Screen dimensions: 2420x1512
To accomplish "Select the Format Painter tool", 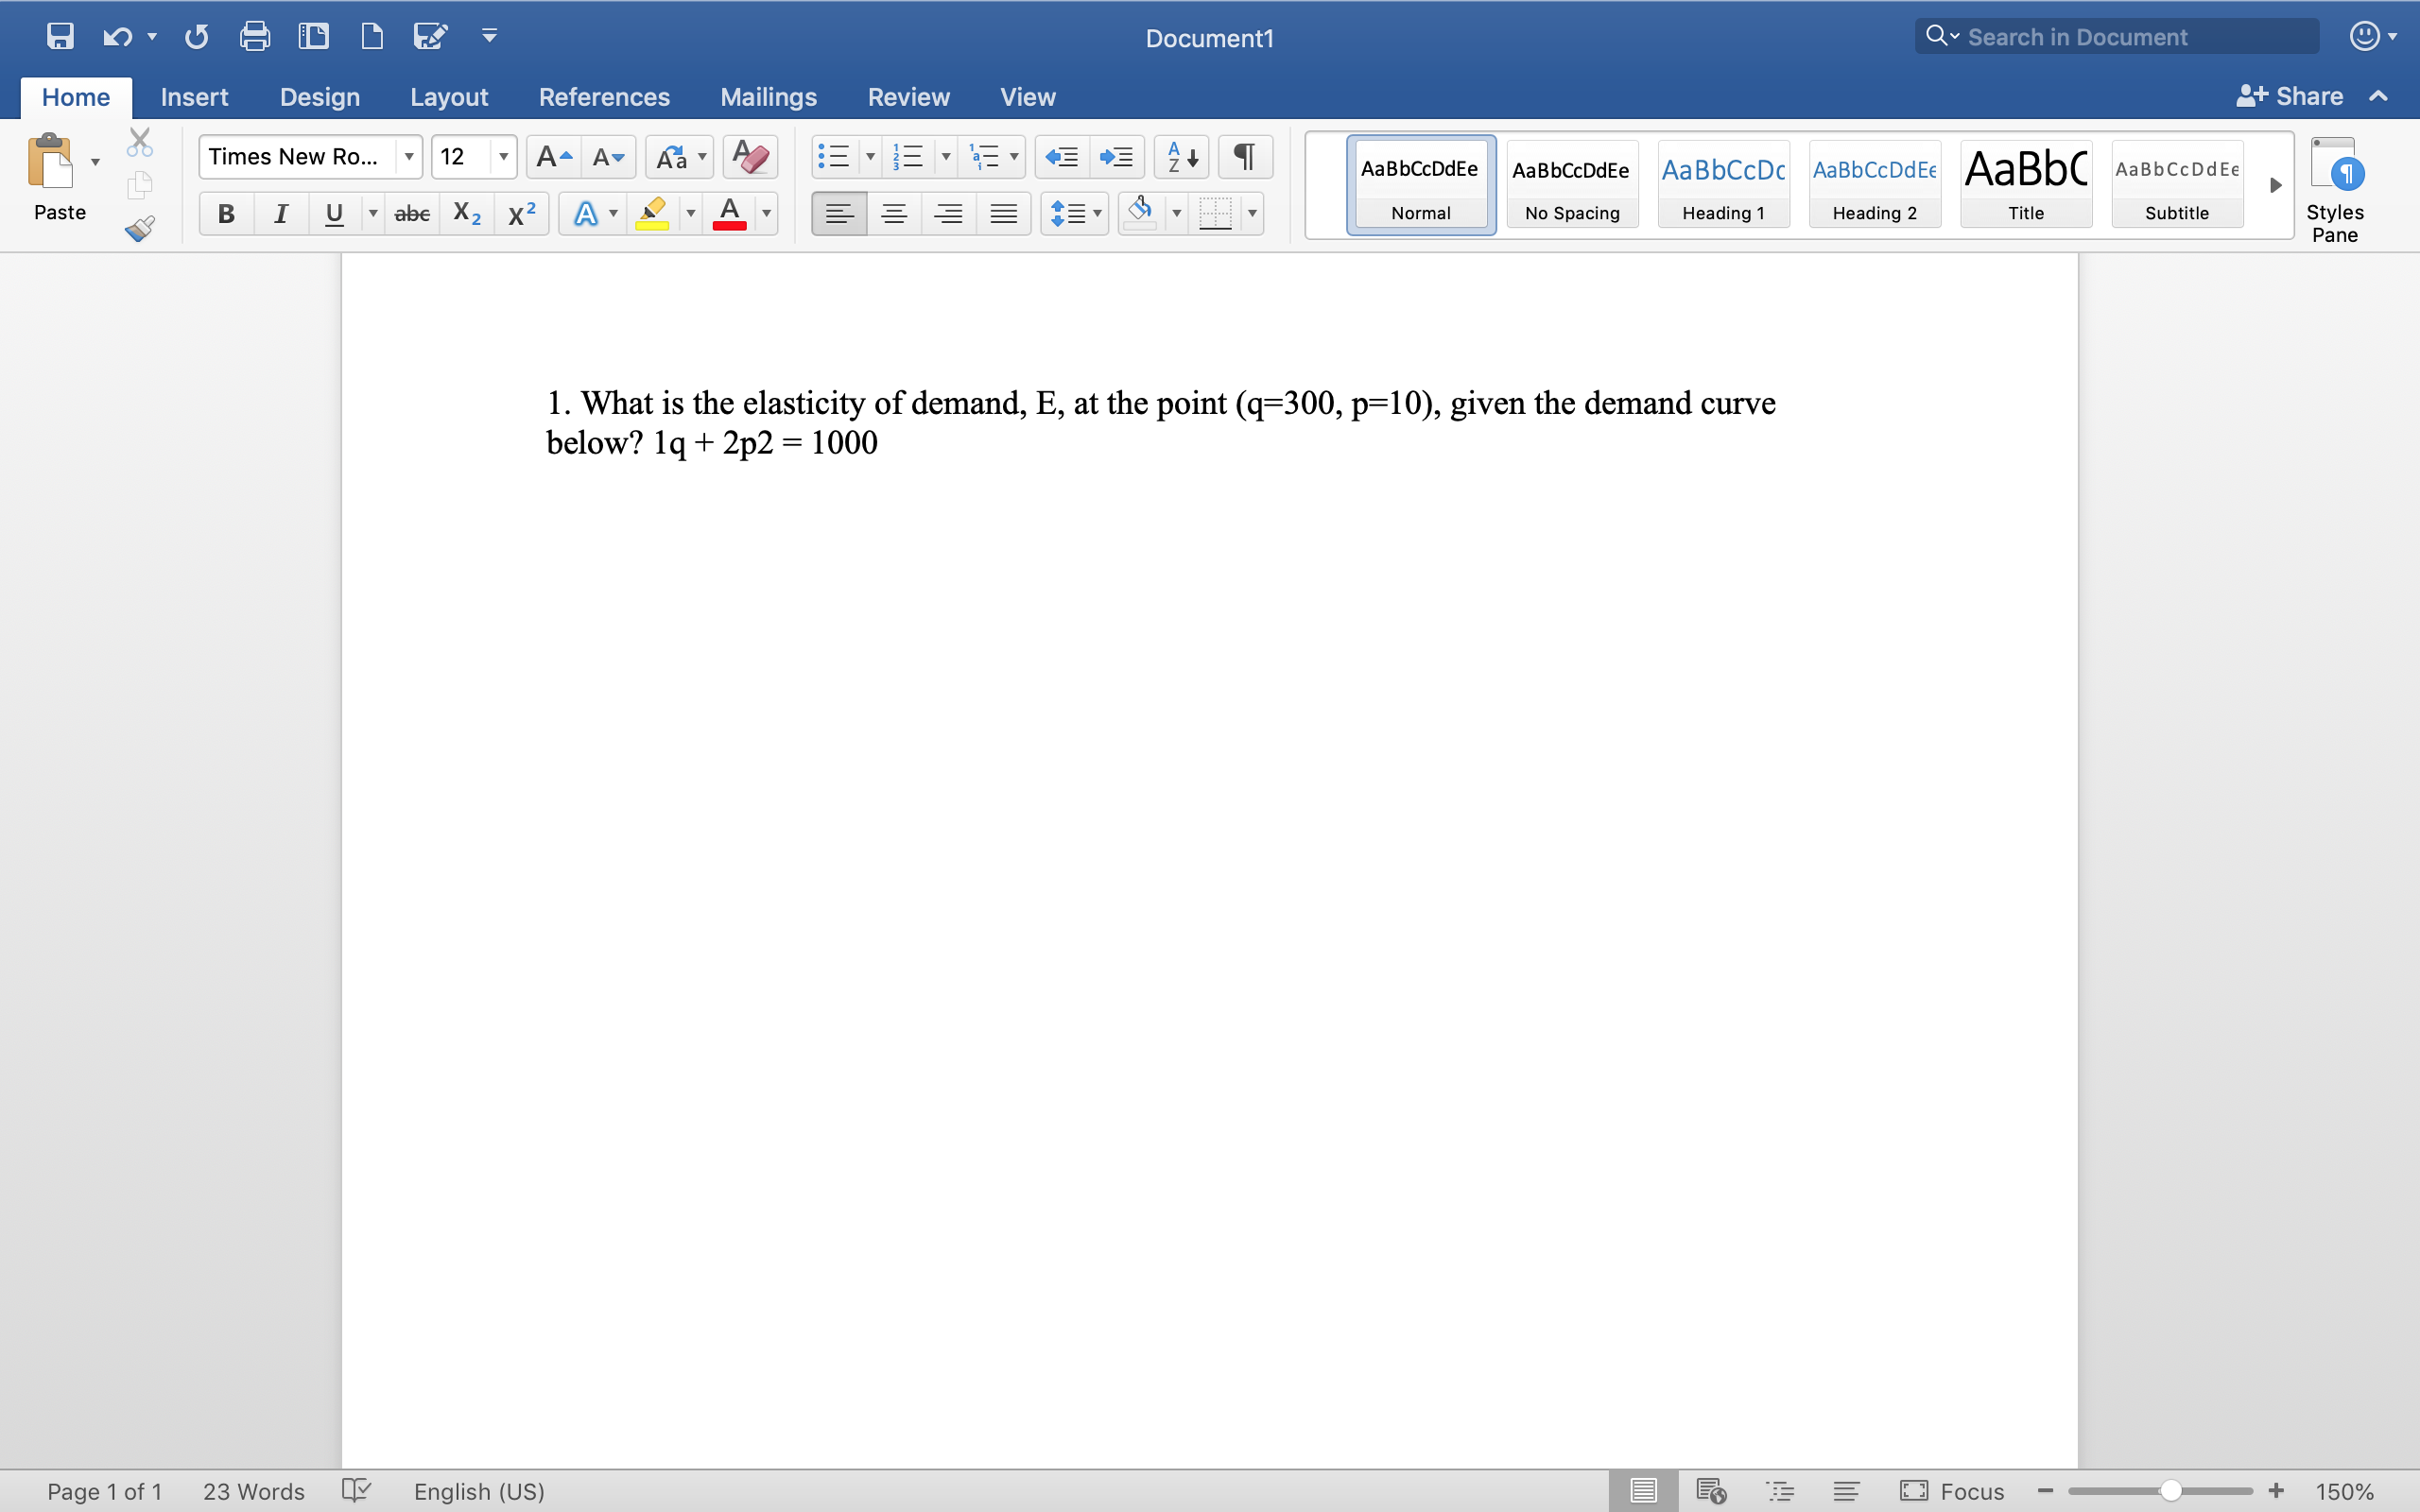I will pyautogui.click(x=140, y=227).
